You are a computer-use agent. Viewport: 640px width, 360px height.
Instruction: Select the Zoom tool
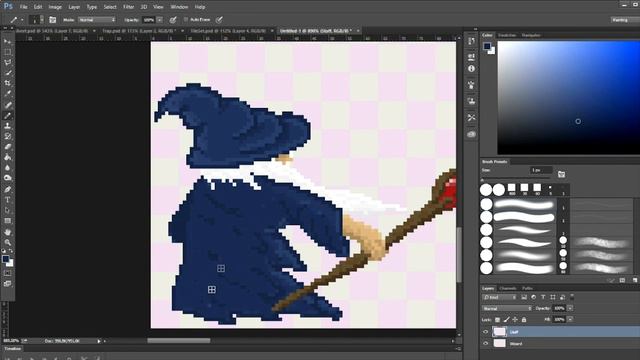point(7,242)
